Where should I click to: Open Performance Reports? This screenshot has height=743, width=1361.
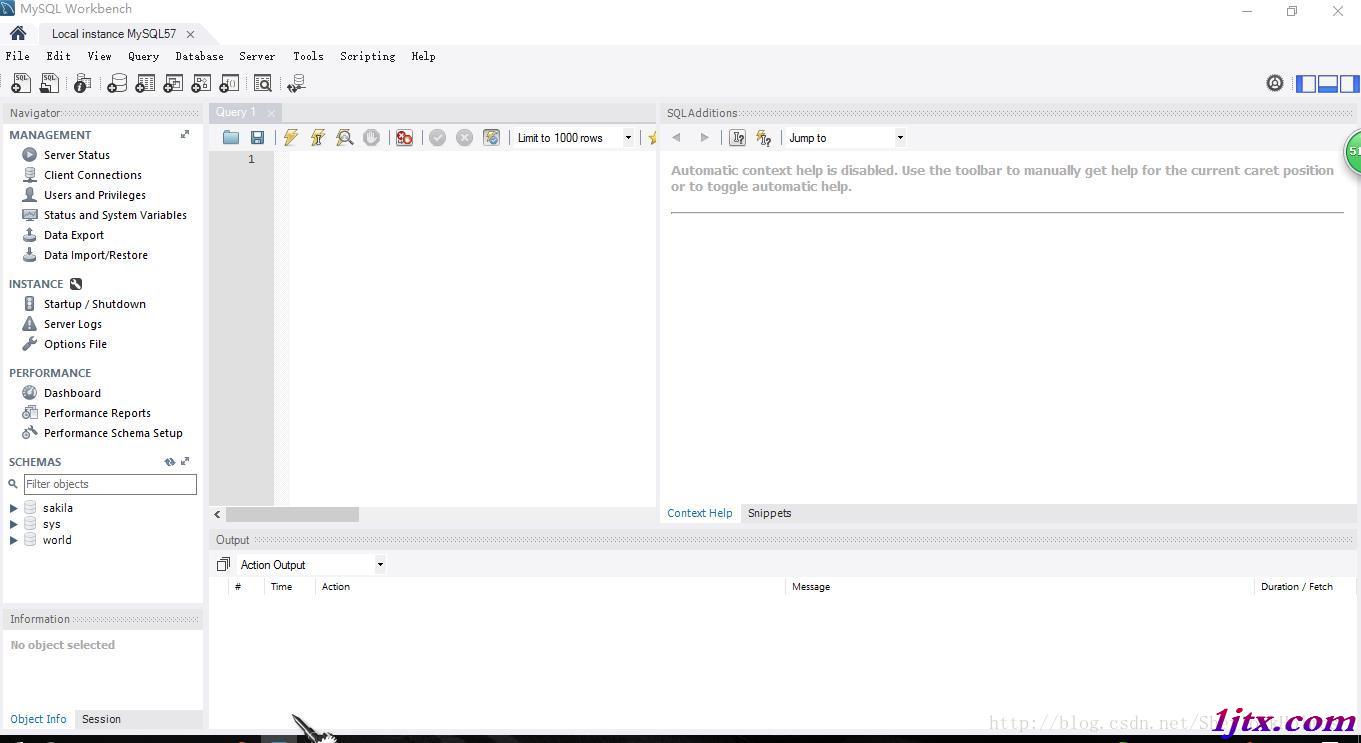coord(97,413)
